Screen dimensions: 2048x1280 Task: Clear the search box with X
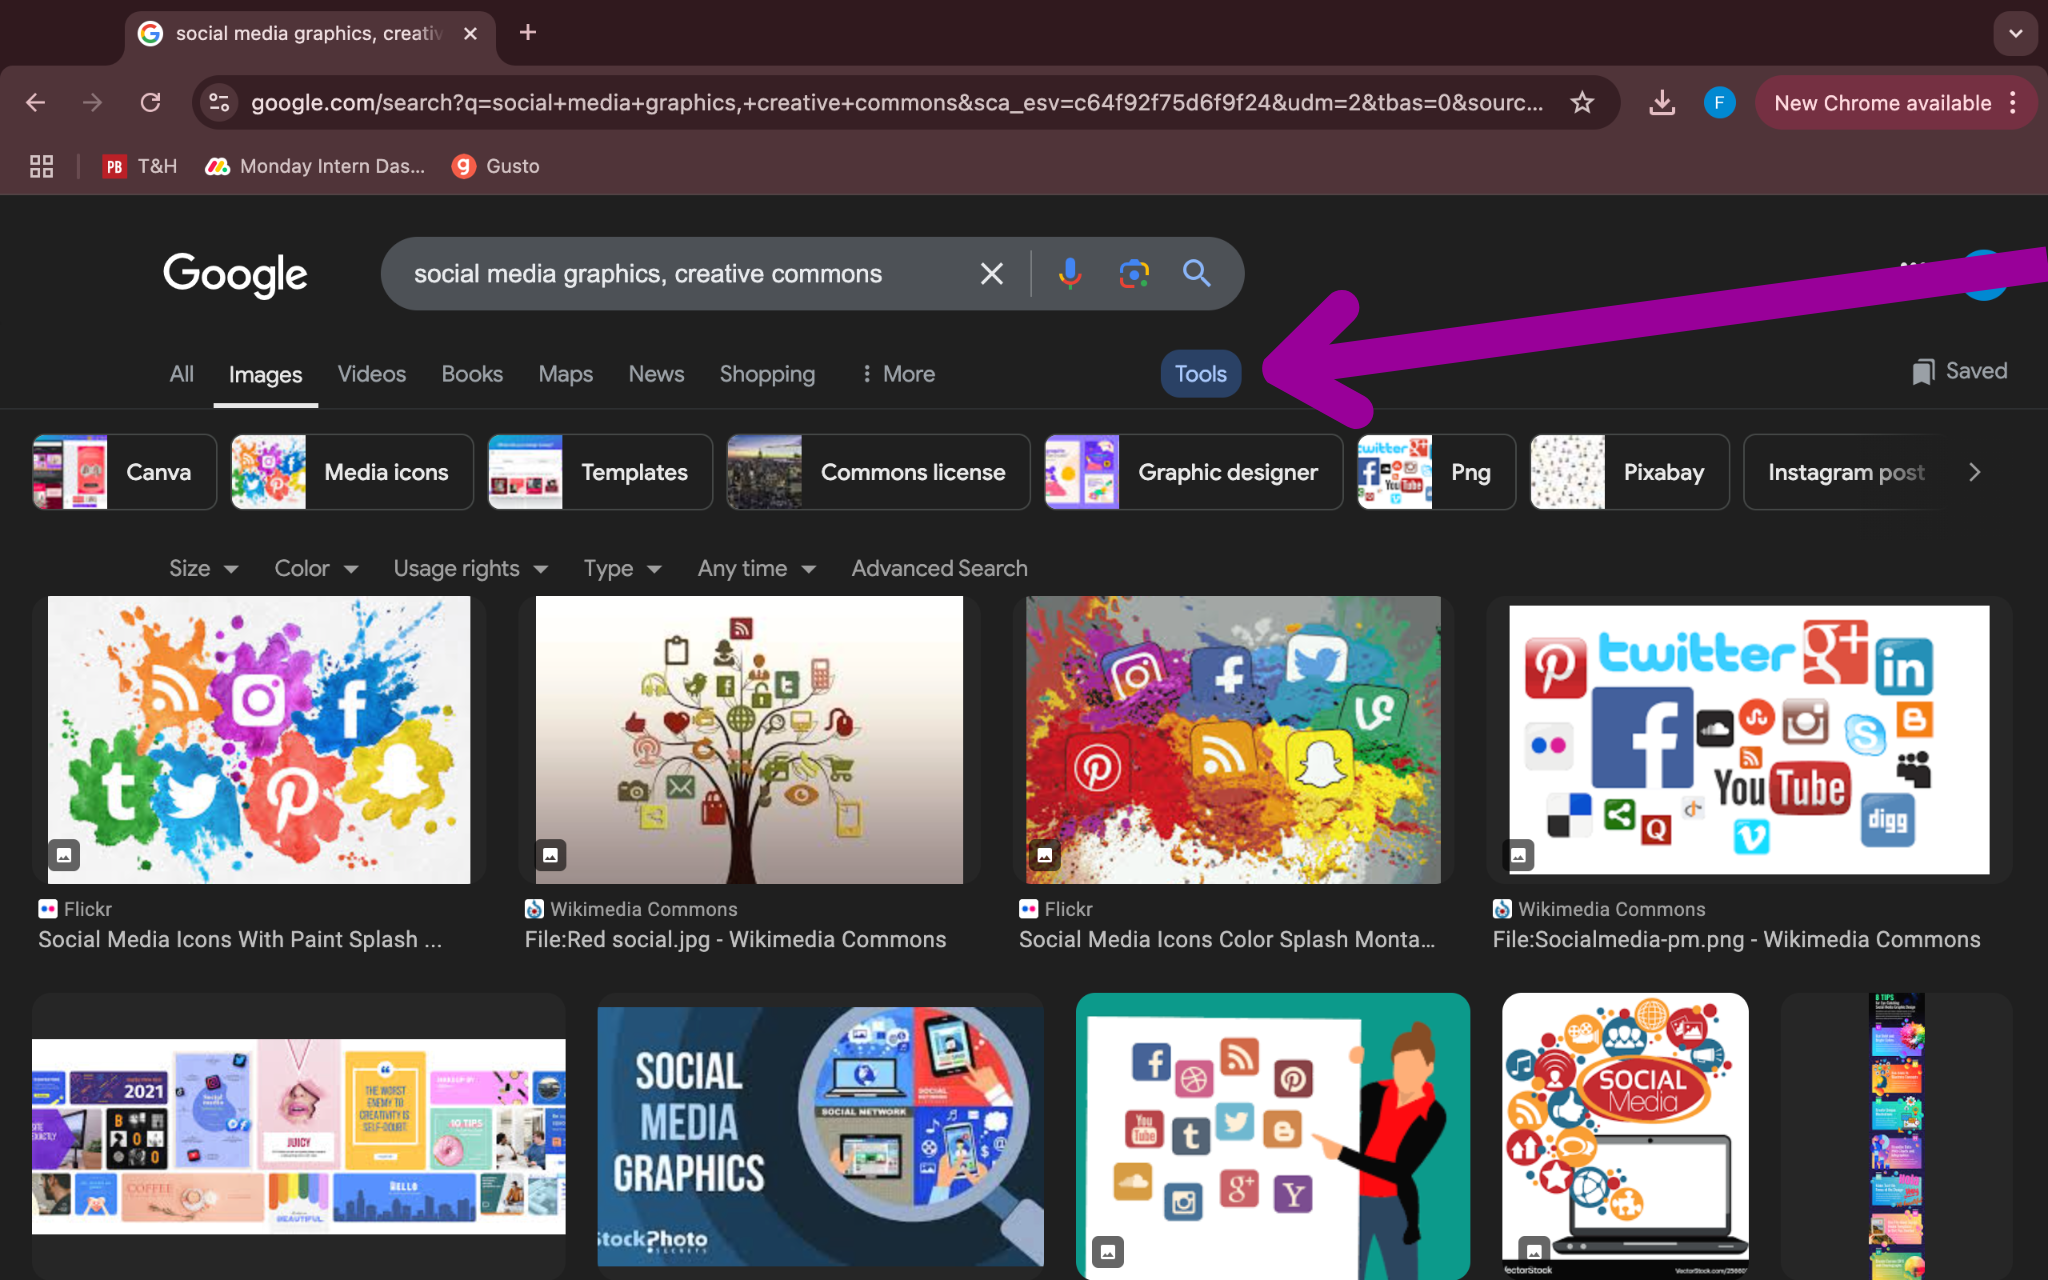tap(991, 274)
